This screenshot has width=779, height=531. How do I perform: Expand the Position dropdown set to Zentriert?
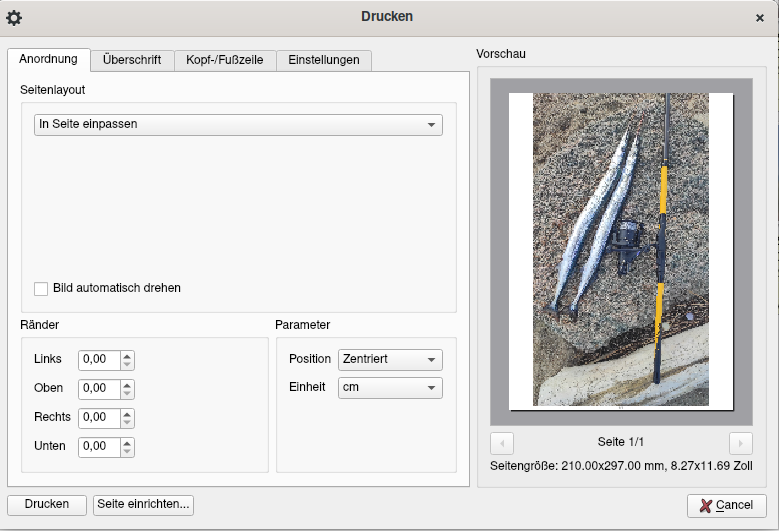(390, 359)
